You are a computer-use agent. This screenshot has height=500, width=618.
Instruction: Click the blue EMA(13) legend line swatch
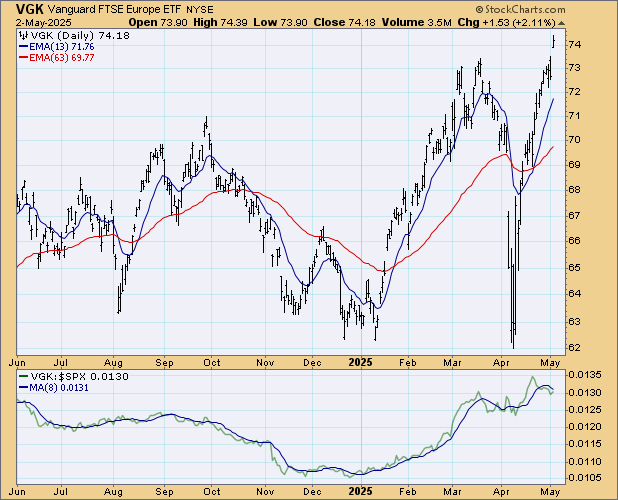click(x=23, y=47)
